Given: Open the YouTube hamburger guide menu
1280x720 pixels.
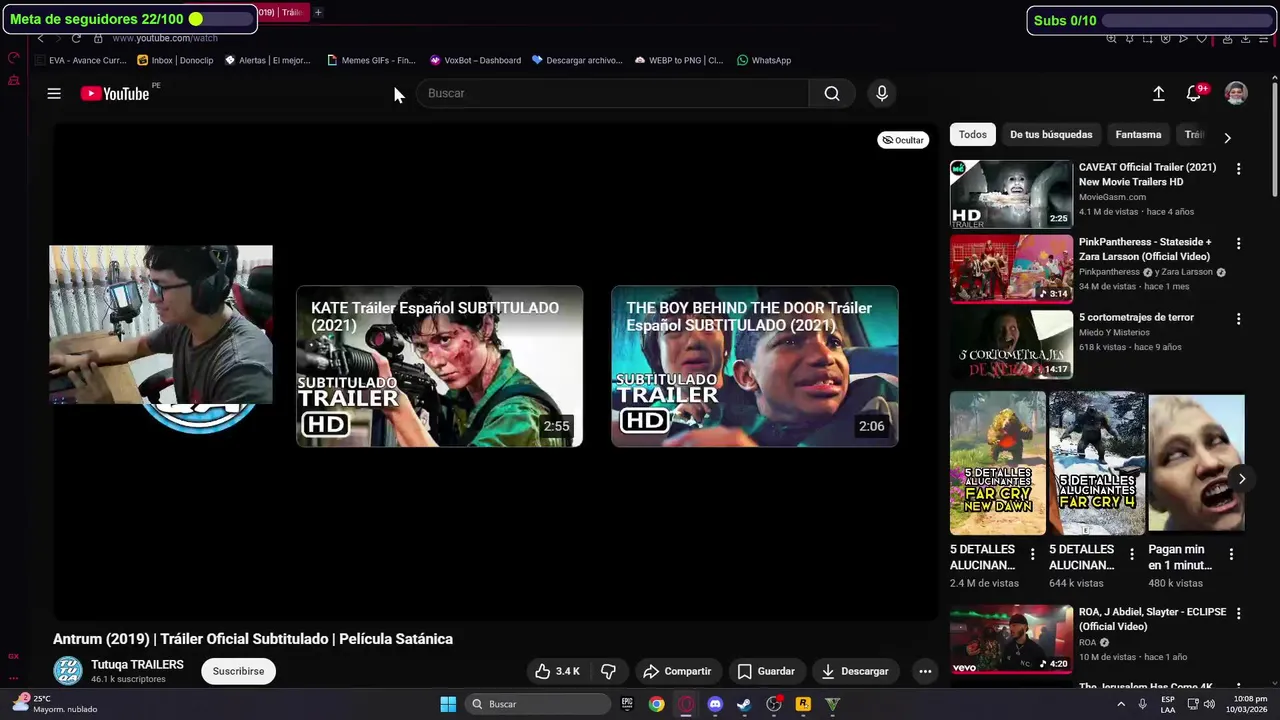Looking at the screenshot, I should click(54, 93).
